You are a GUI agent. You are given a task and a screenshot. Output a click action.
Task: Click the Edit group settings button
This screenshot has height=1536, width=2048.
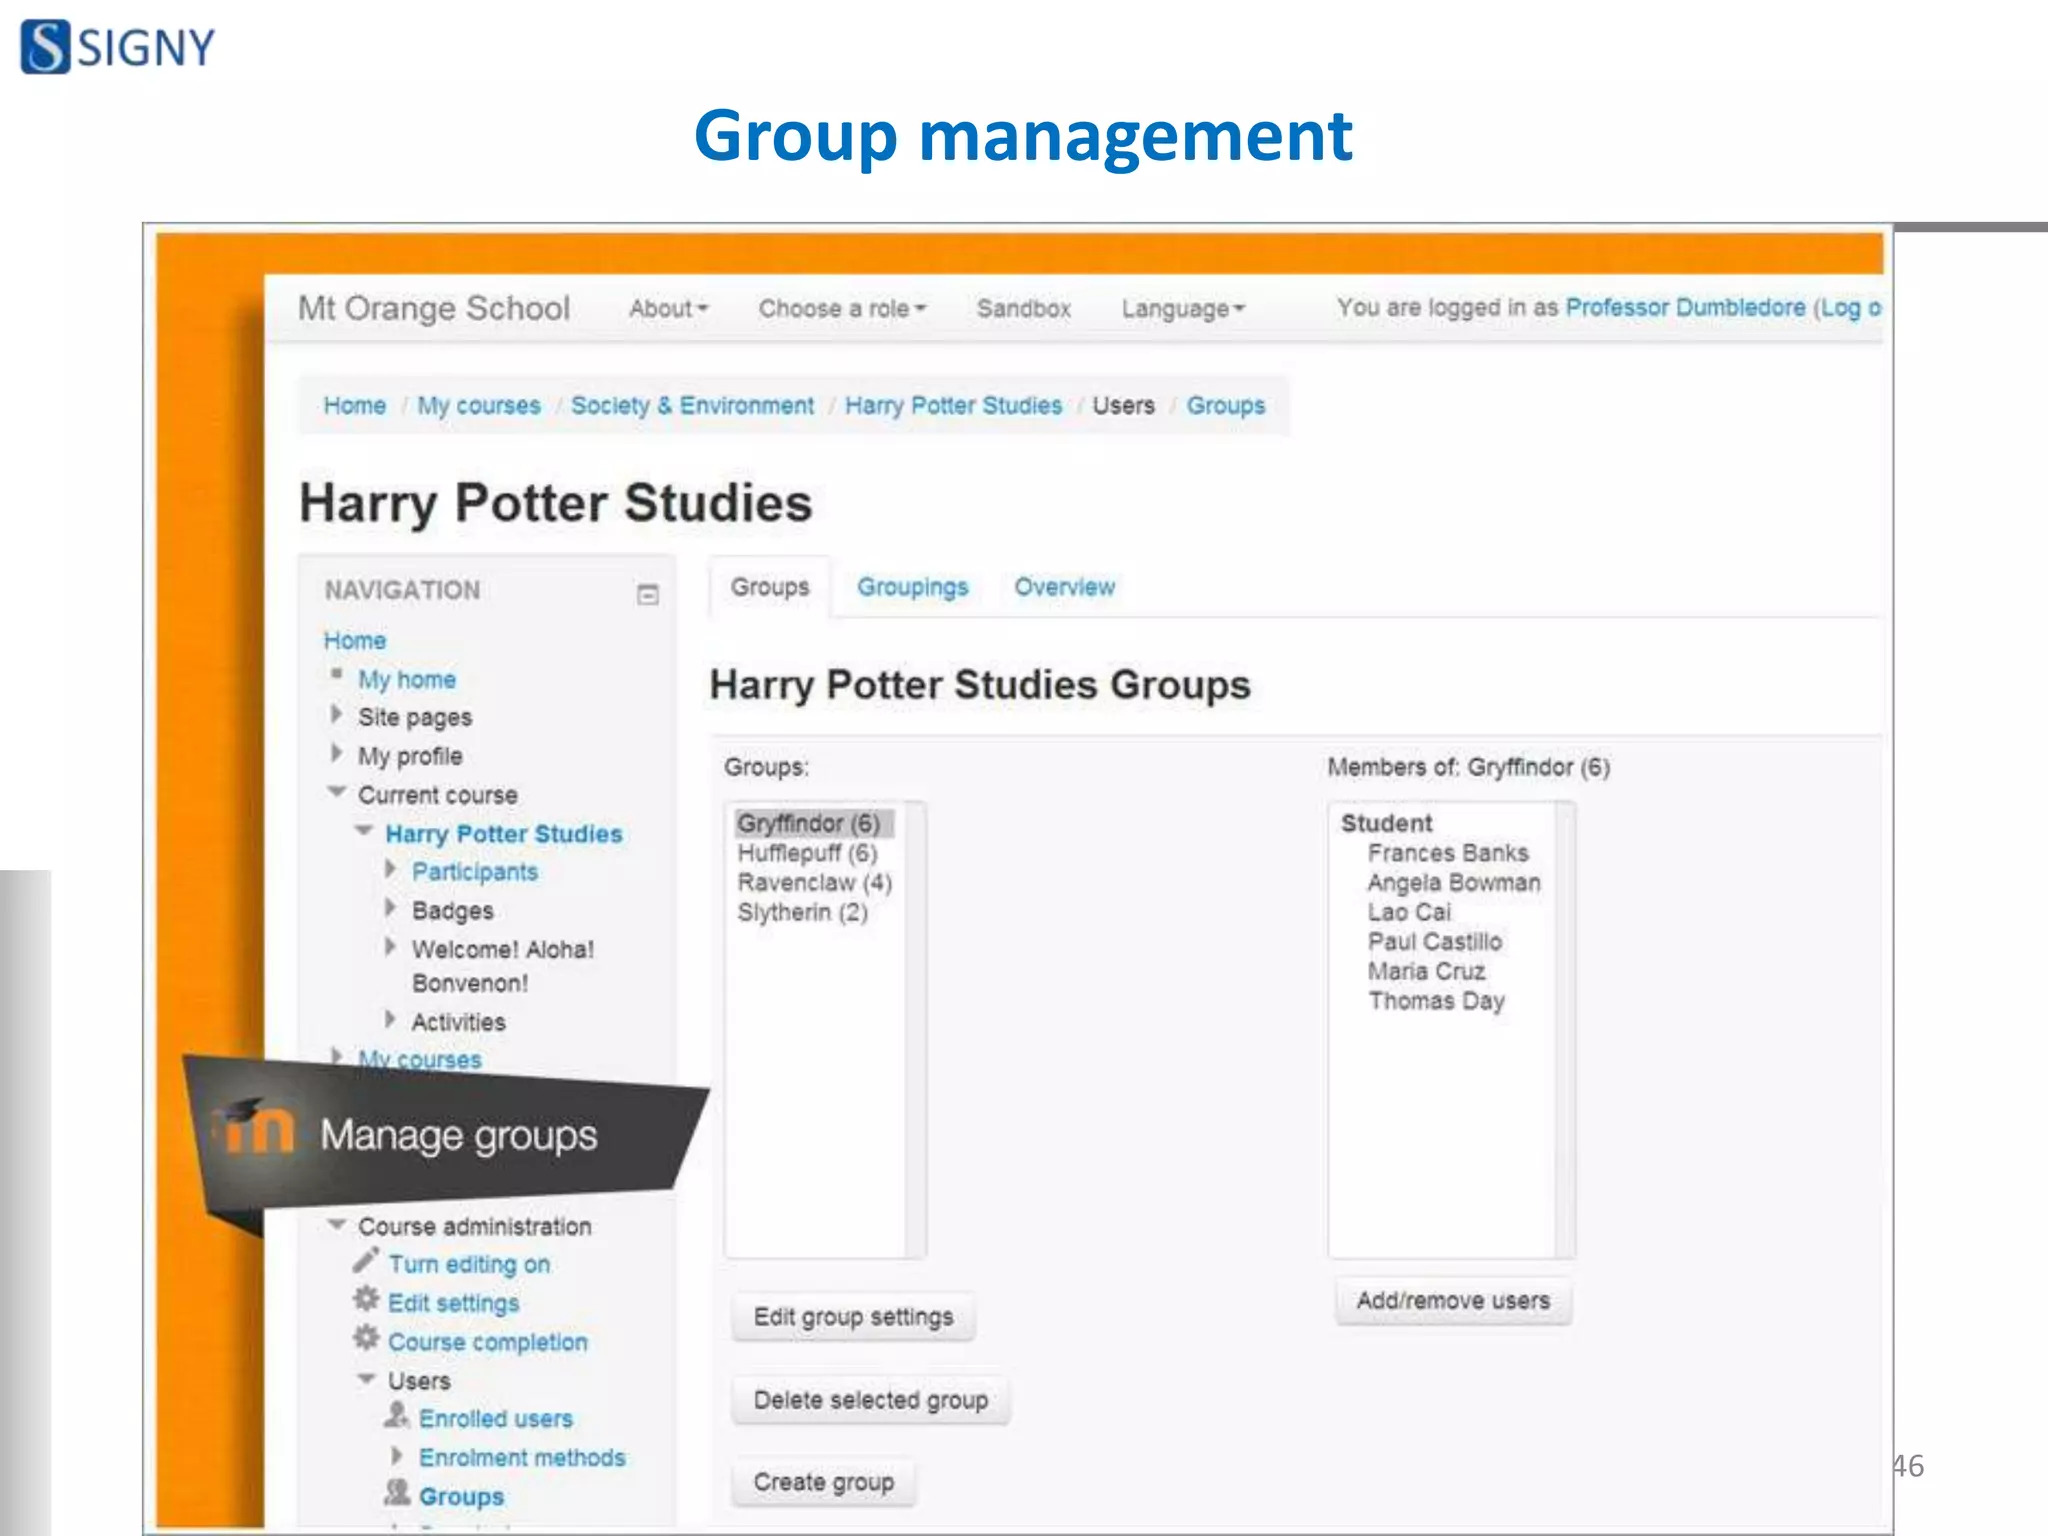(853, 1316)
